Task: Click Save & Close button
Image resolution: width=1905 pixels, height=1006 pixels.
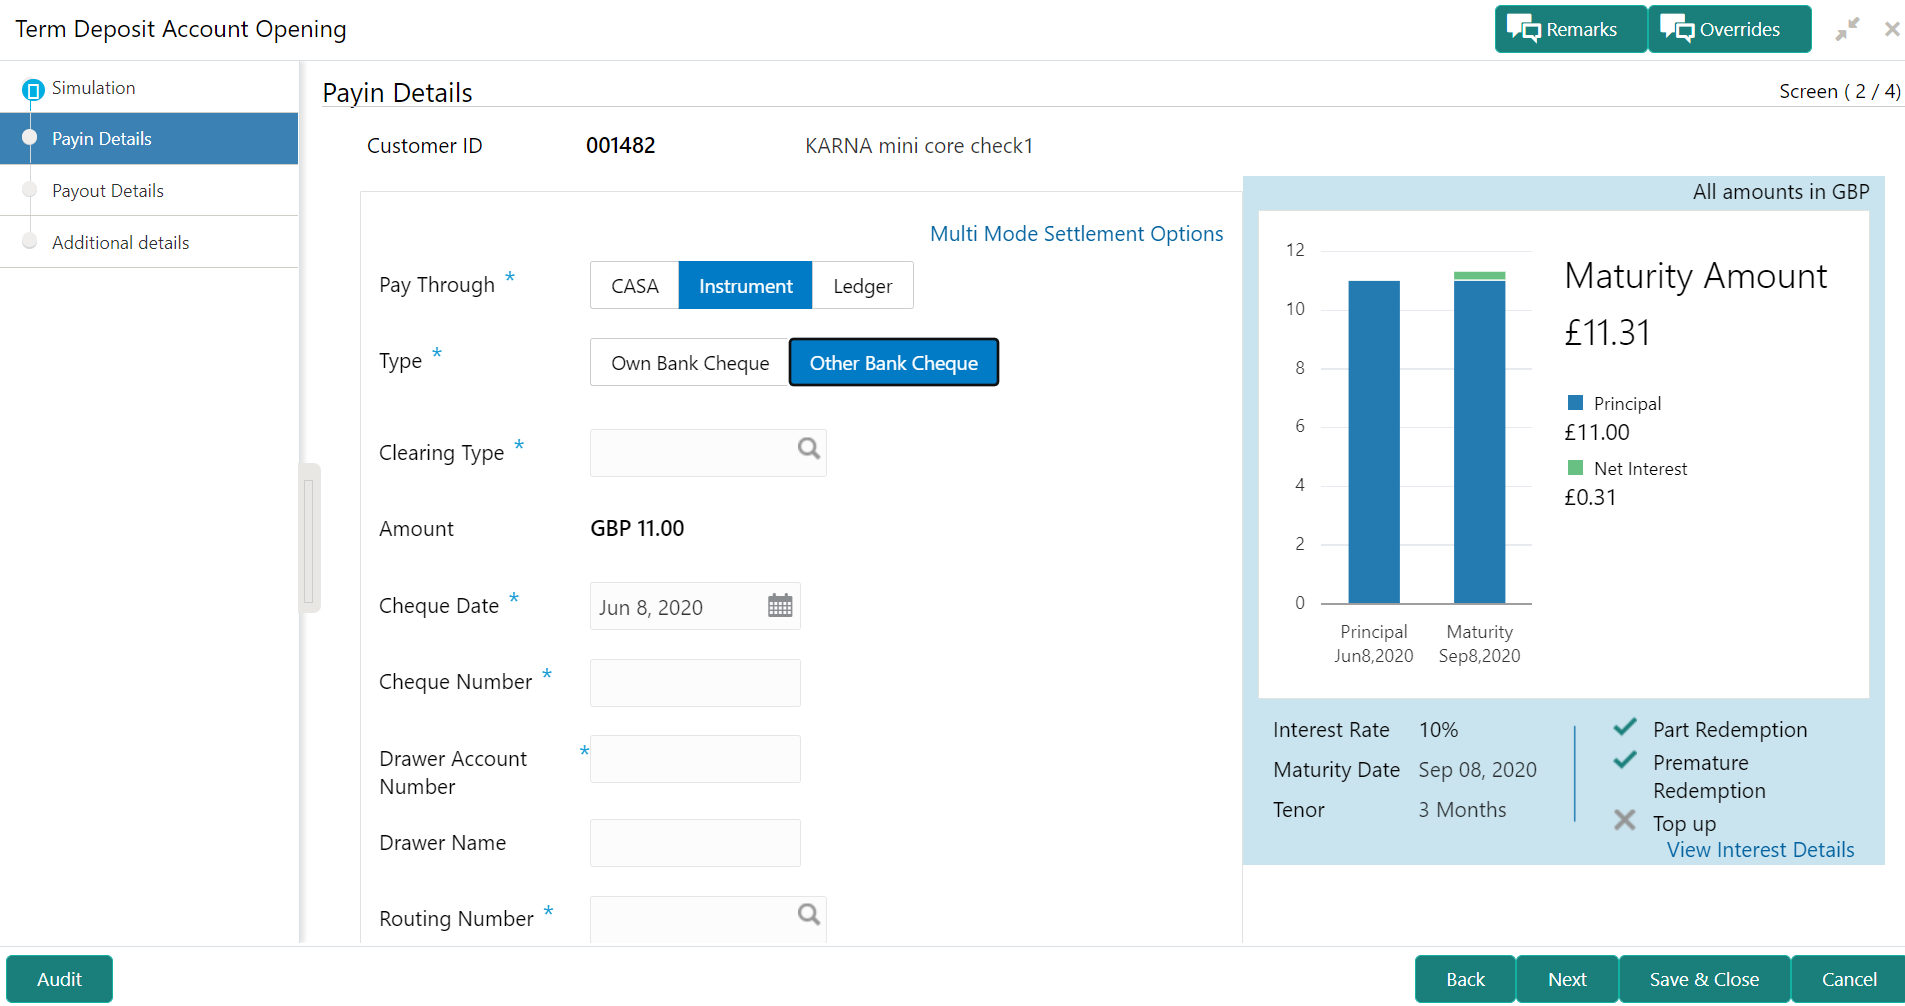Action: [x=1704, y=979]
